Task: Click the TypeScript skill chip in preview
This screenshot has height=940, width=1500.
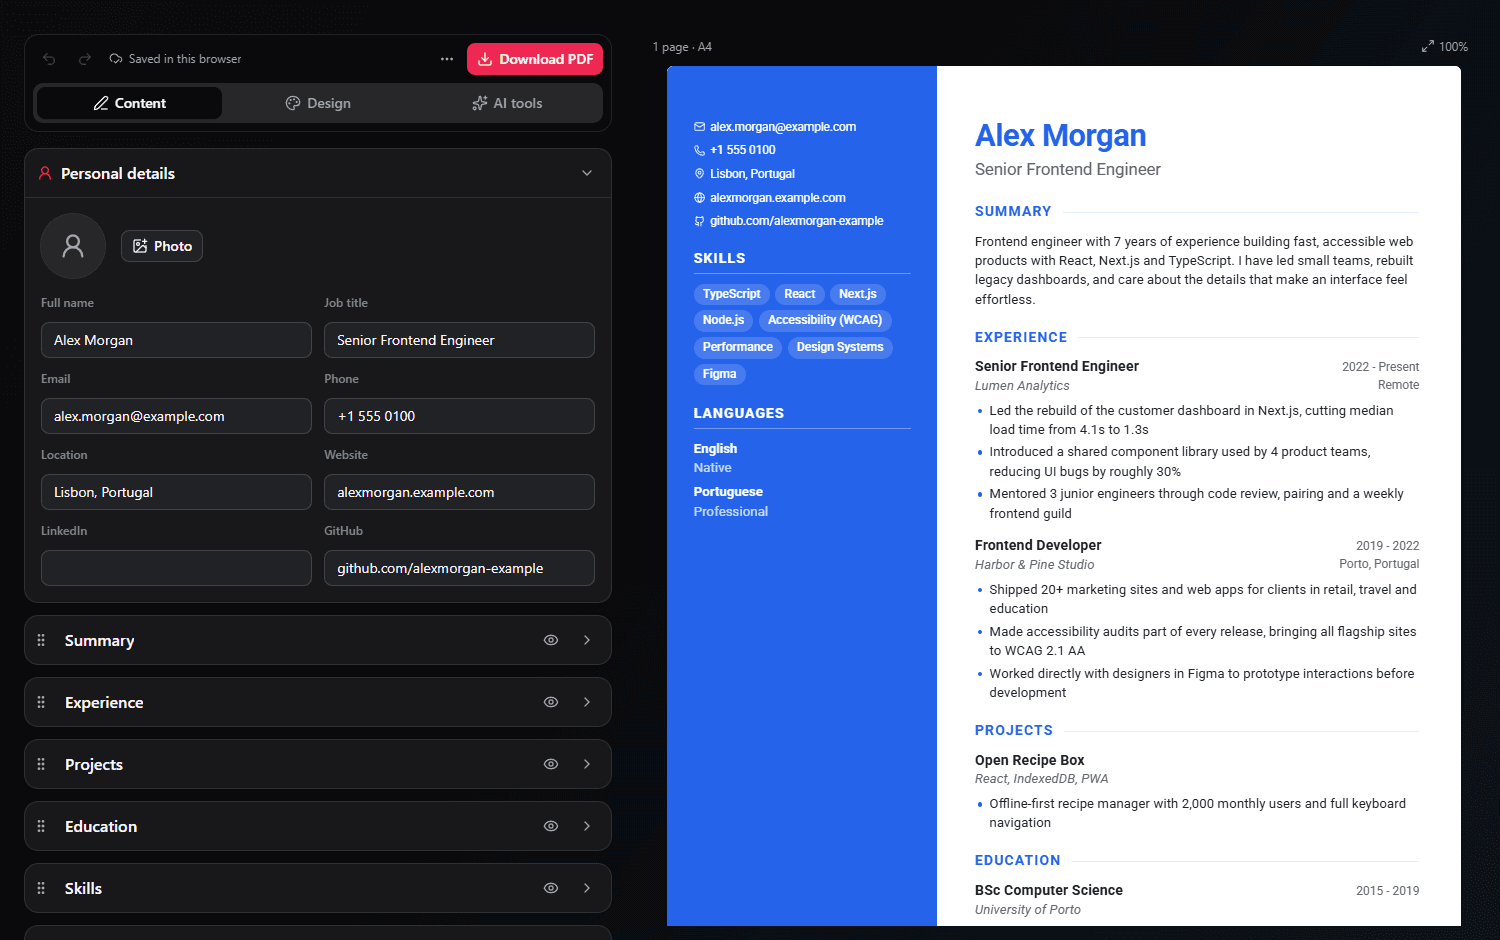Action: (x=731, y=294)
